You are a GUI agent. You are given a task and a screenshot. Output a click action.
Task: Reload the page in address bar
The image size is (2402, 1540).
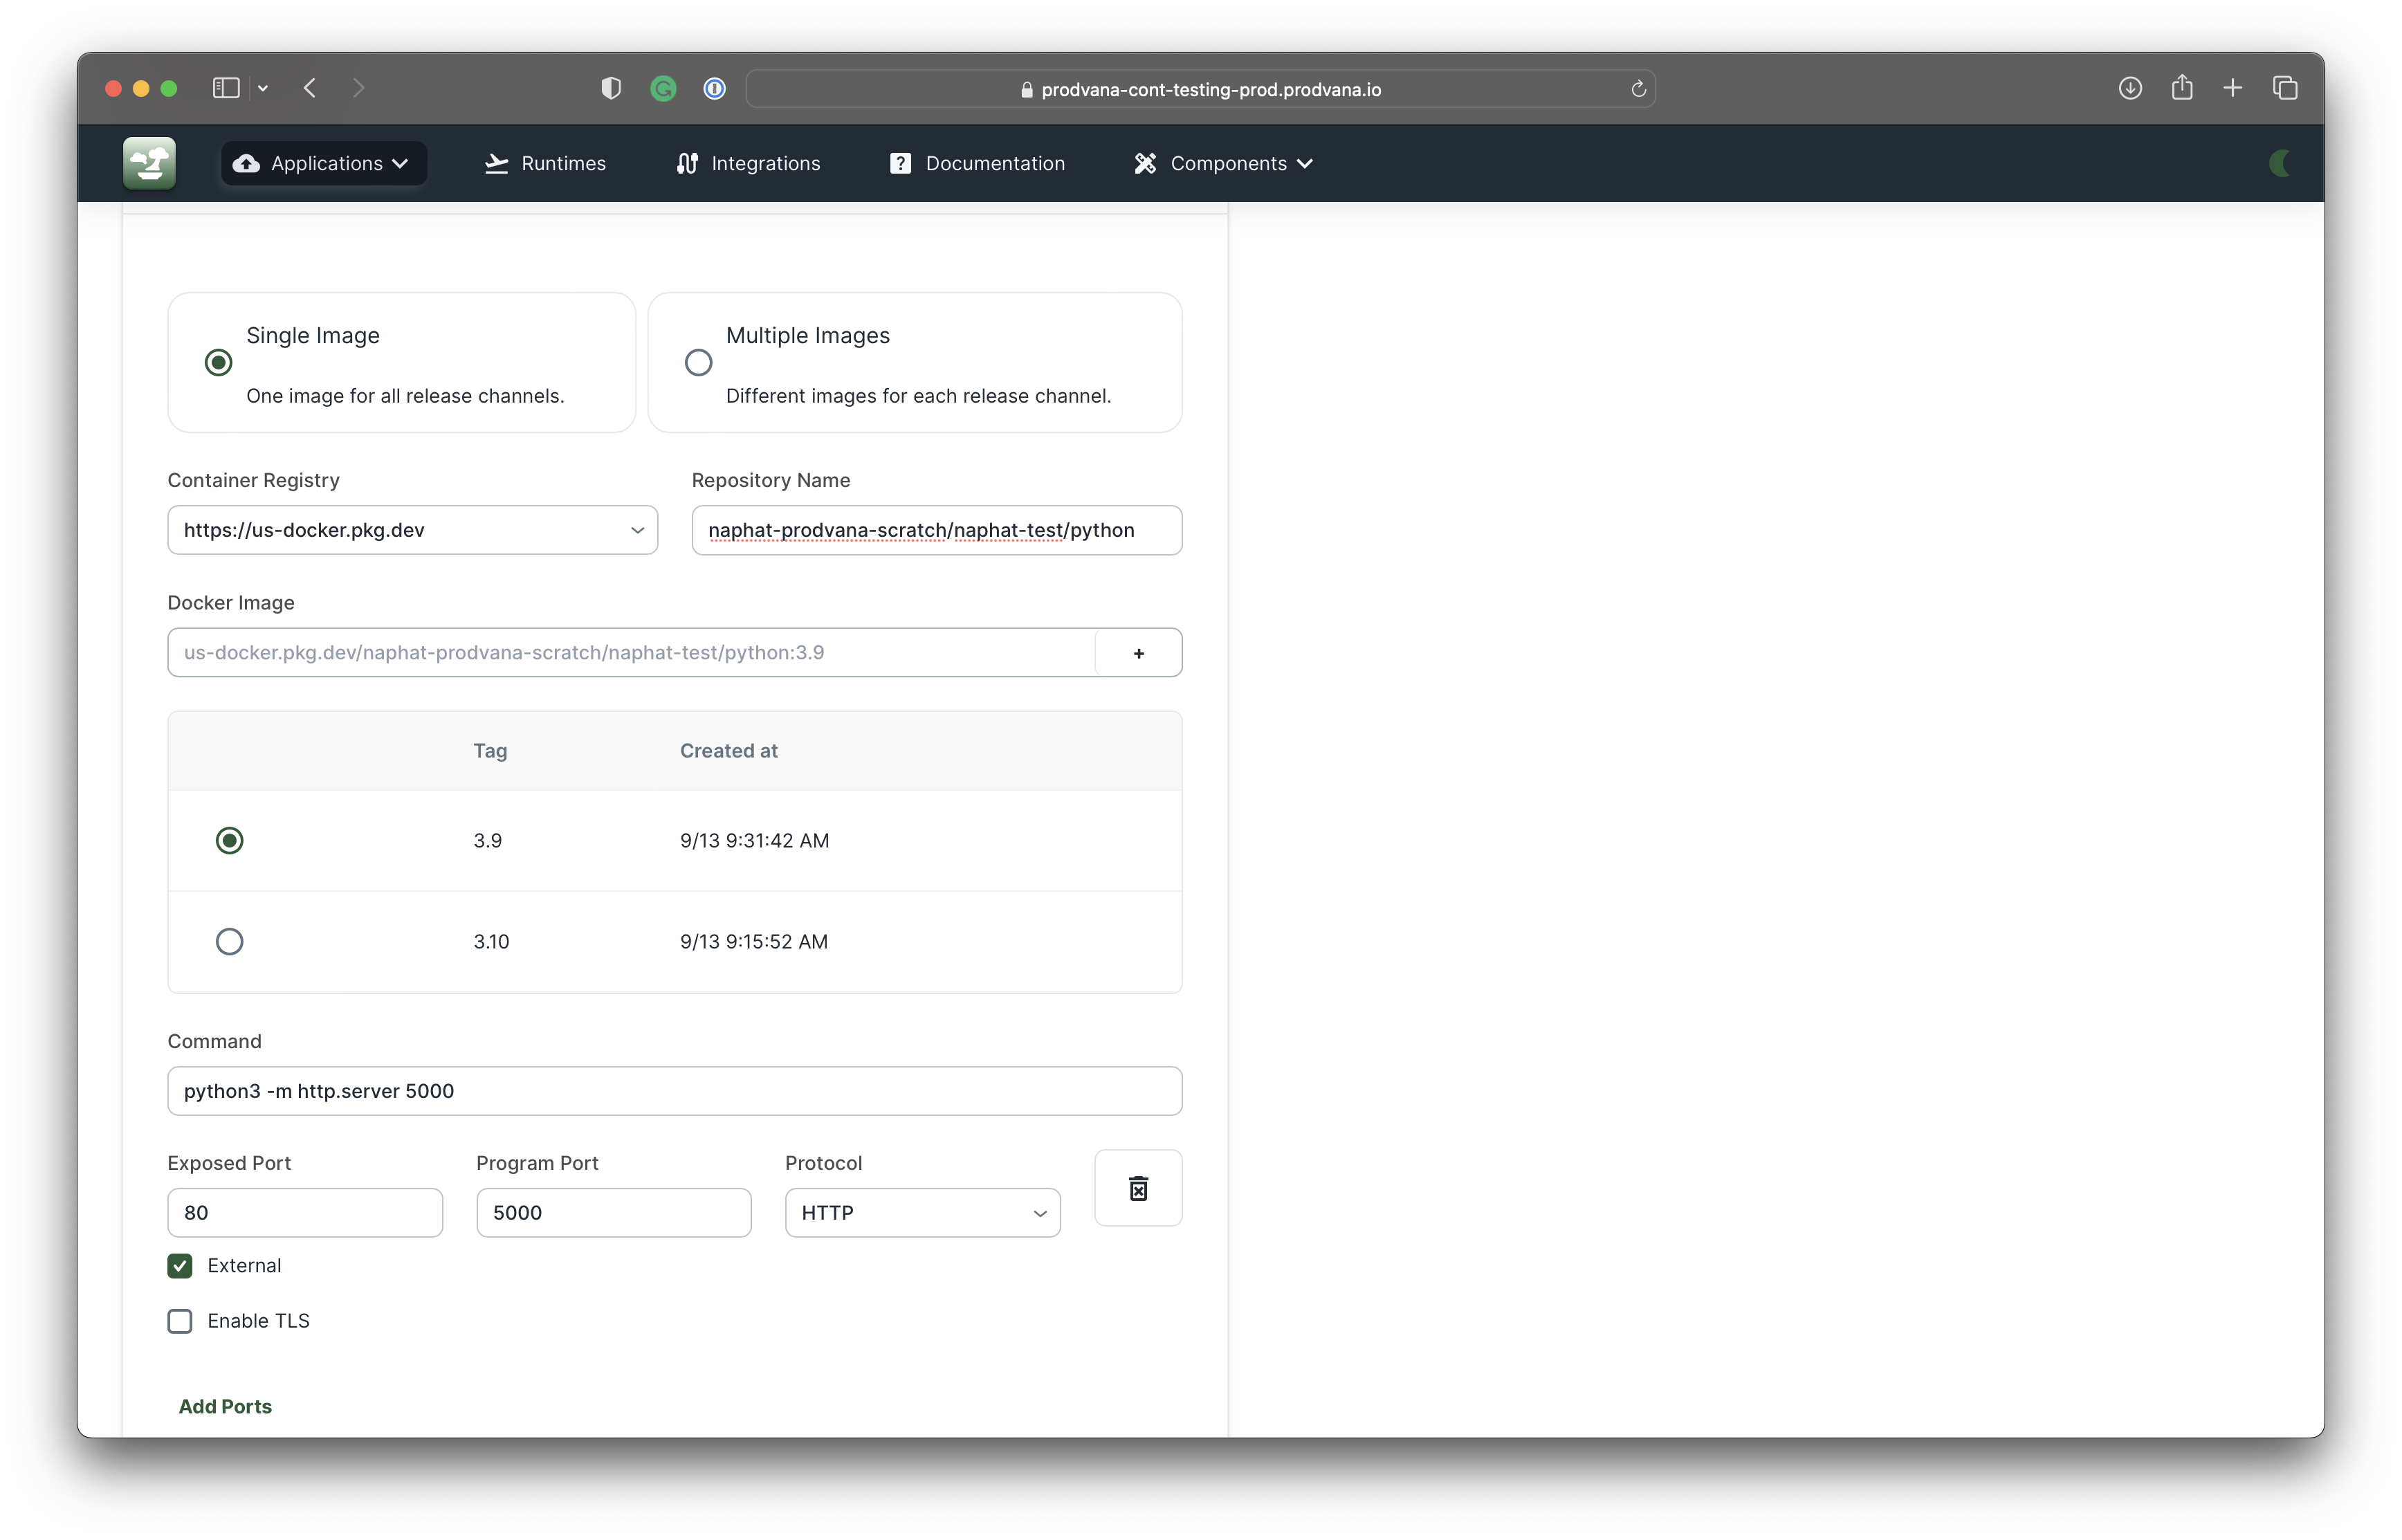tap(1638, 89)
